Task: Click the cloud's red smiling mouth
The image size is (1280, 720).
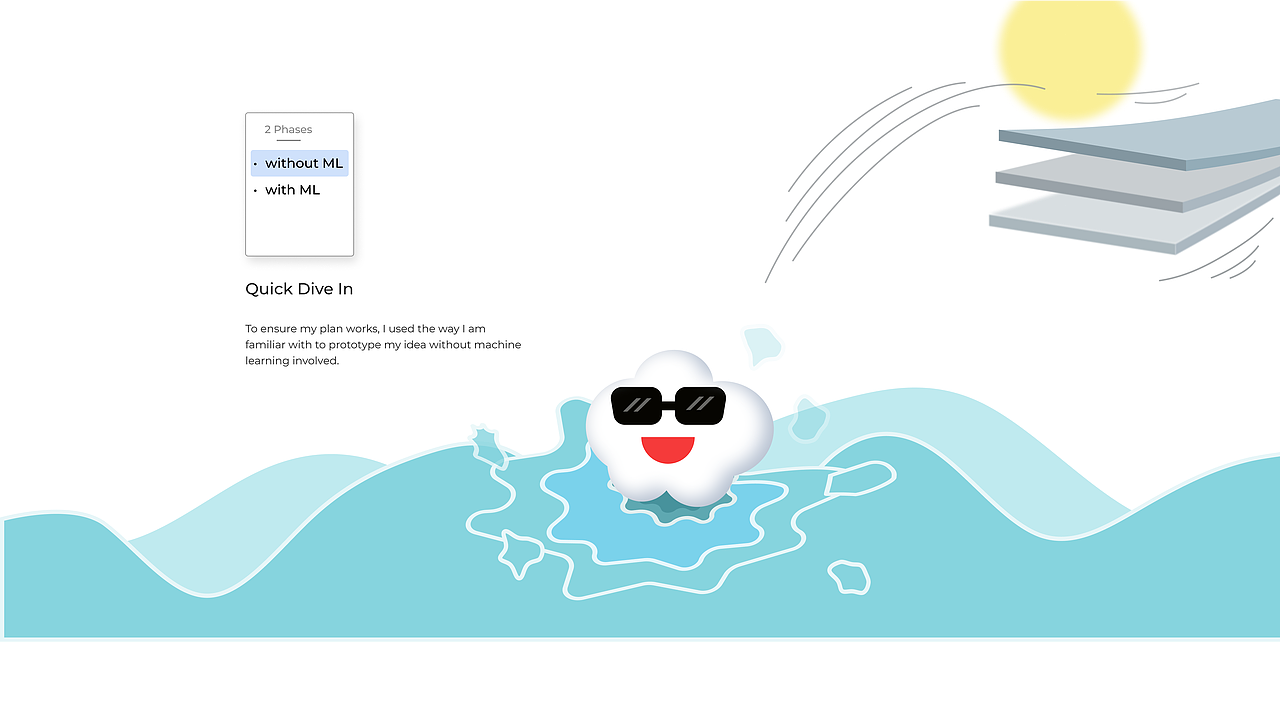Action: pyautogui.click(x=668, y=449)
